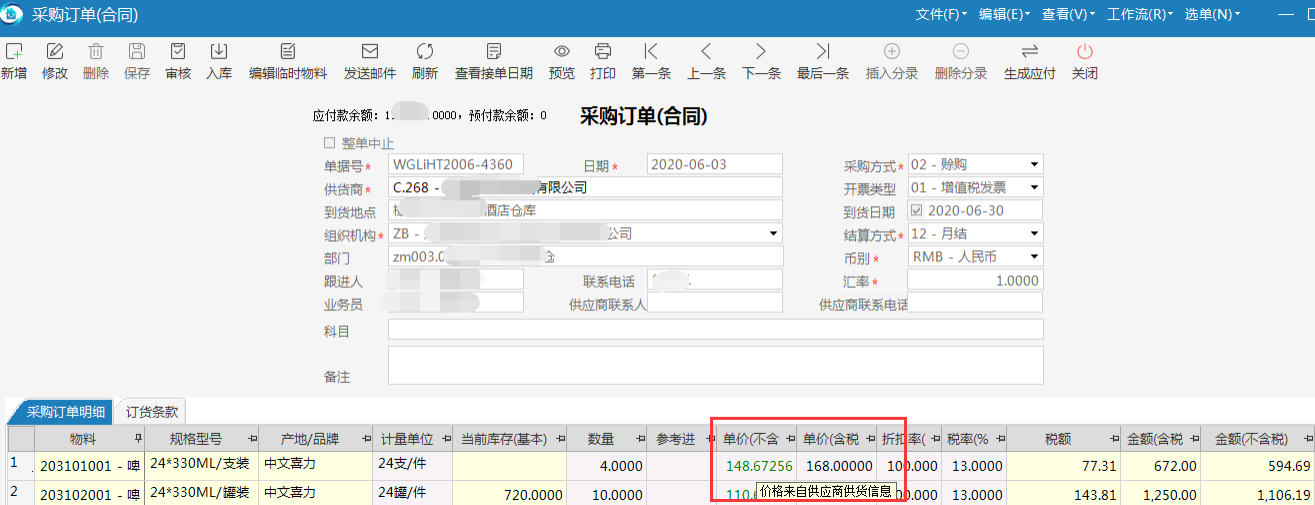Click the 148.67256 unit price cell

tap(756, 466)
